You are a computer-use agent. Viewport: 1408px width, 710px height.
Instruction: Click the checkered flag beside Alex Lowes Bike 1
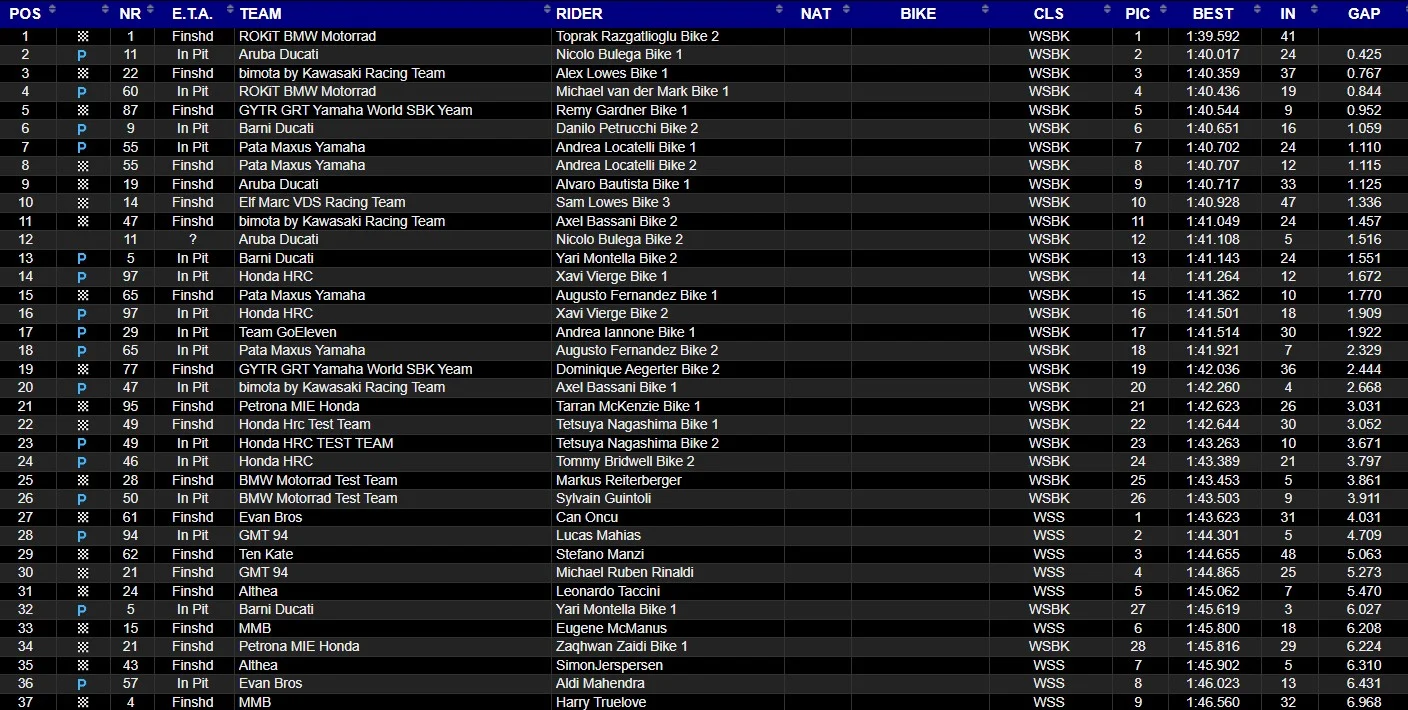(x=82, y=73)
